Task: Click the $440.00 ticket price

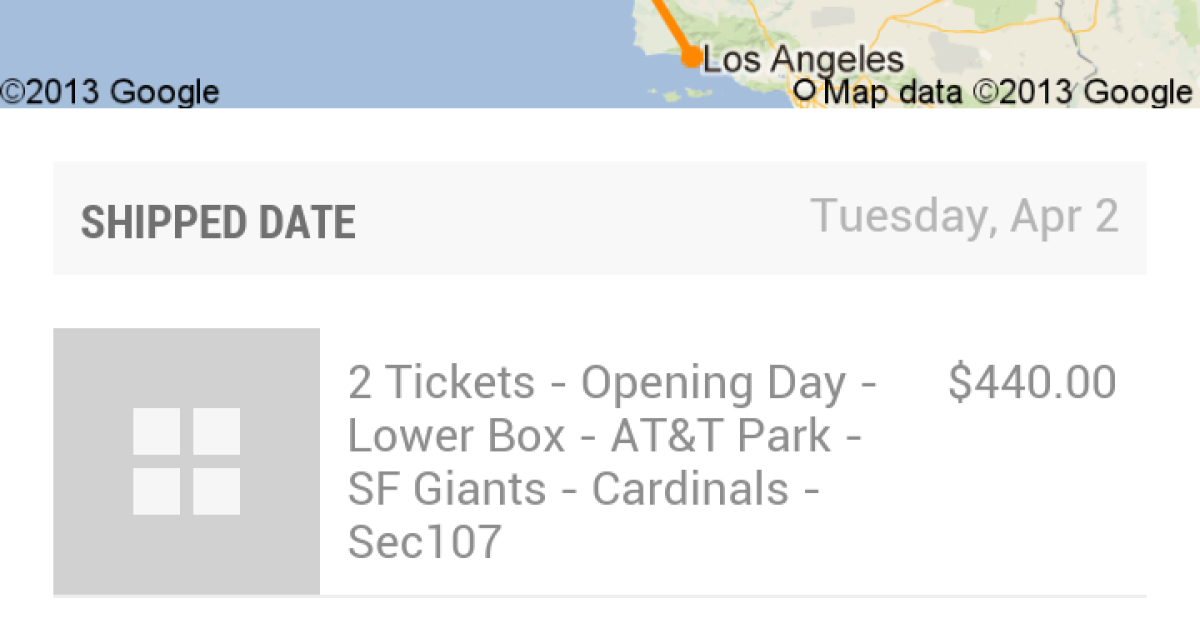Action: coord(1032,382)
